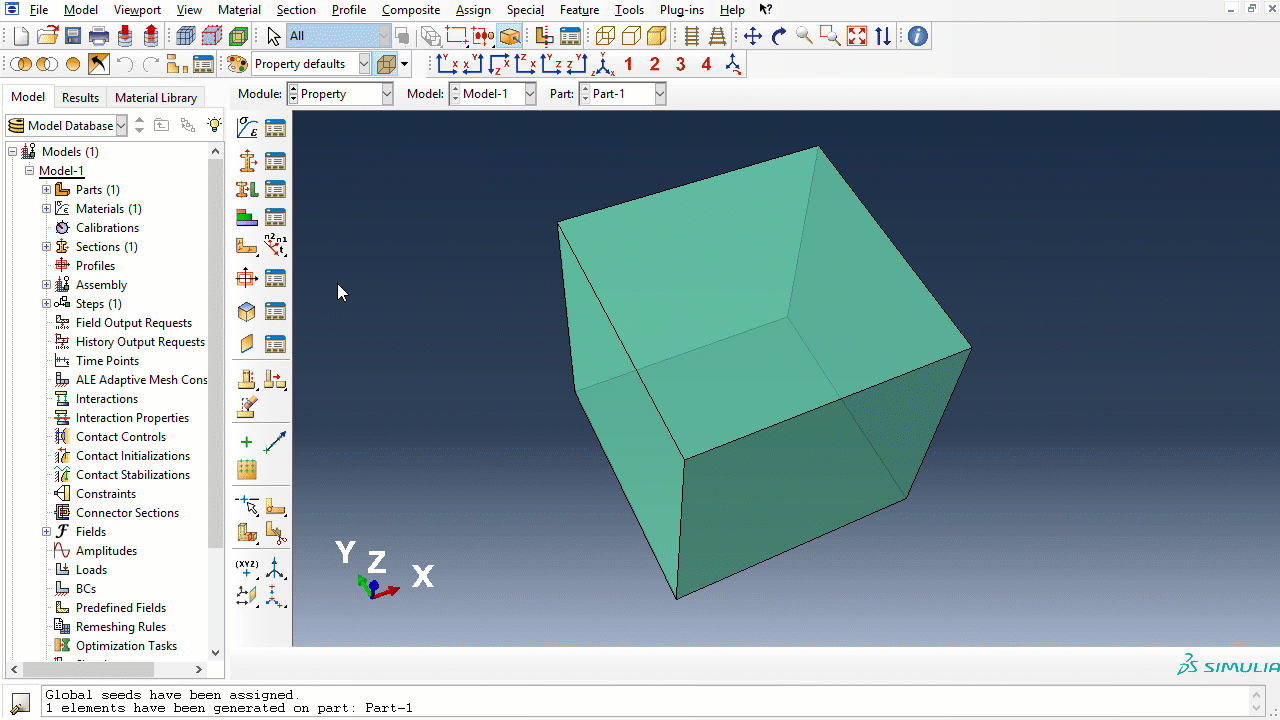Image resolution: width=1280 pixels, height=720 pixels.
Task: Click the Create Material sigma-epsilon icon
Action: point(247,128)
